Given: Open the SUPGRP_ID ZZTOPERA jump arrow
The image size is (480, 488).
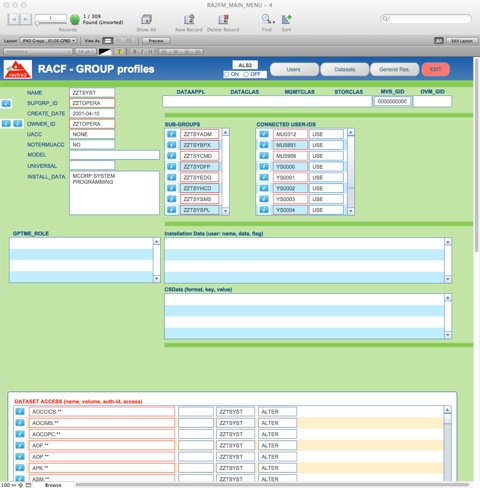Looking at the screenshot, I should coord(6,103).
